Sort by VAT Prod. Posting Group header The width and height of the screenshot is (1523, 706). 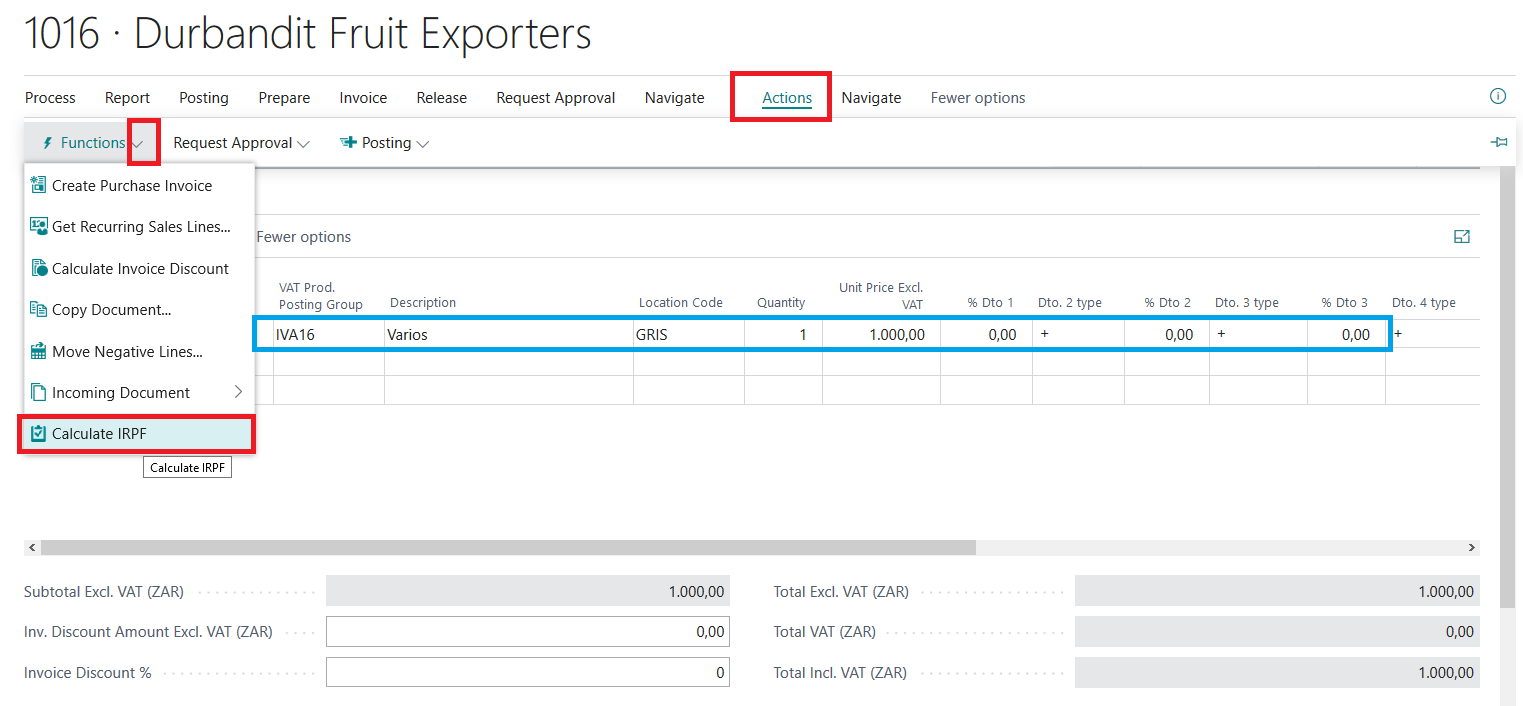coord(321,296)
